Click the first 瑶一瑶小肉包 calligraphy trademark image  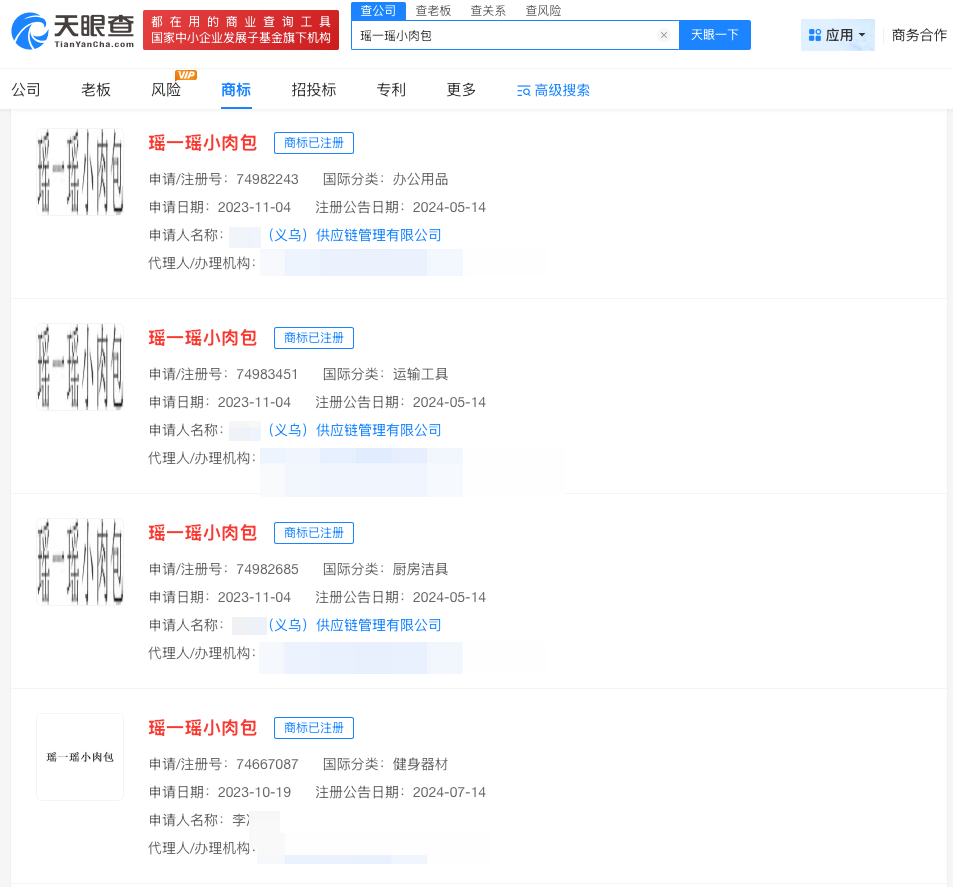point(80,171)
